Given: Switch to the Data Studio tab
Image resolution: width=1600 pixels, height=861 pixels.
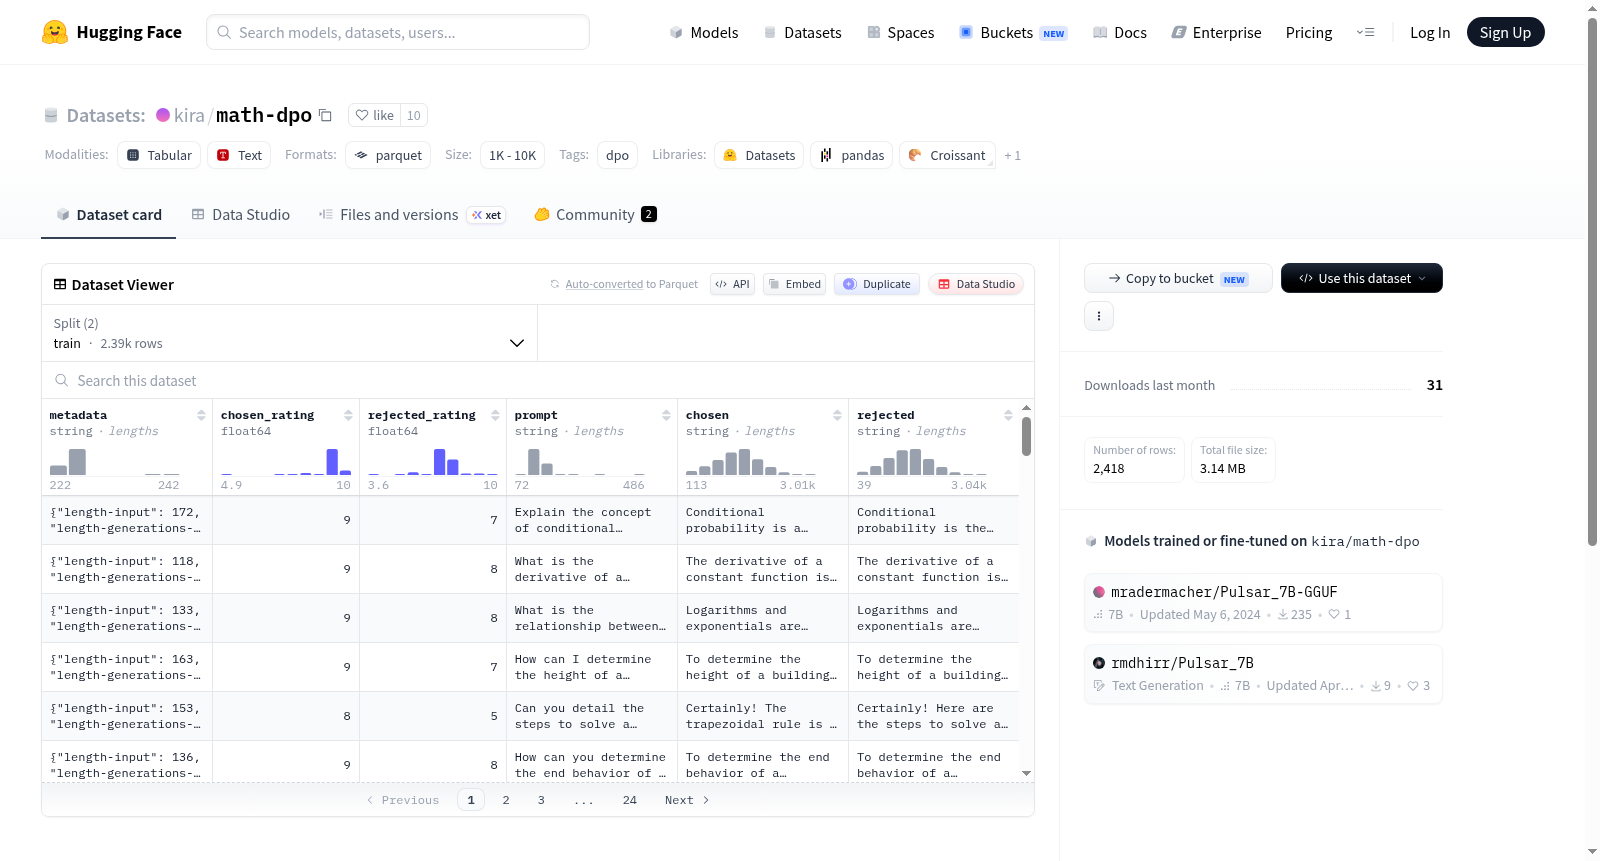Looking at the screenshot, I should 241,214.
